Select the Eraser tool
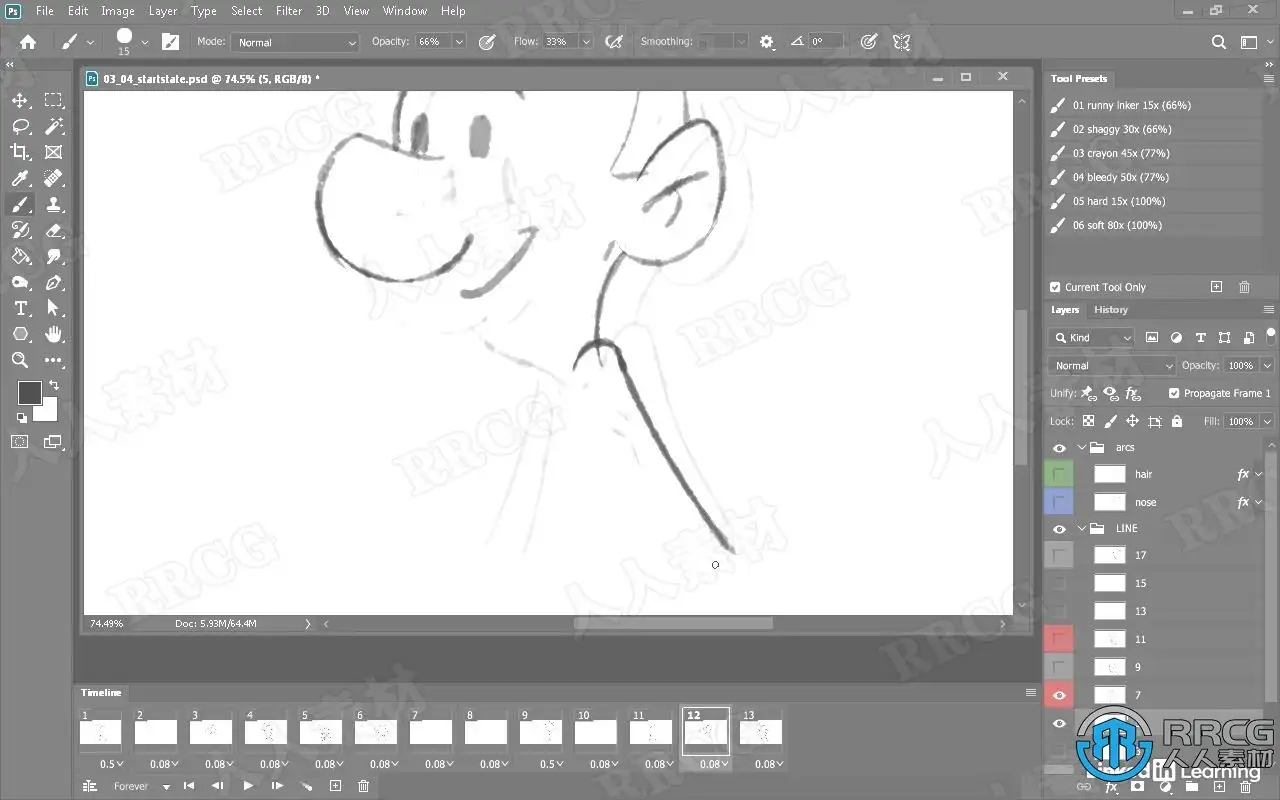This screenshot has width=1280, height=800. [54, 230]
